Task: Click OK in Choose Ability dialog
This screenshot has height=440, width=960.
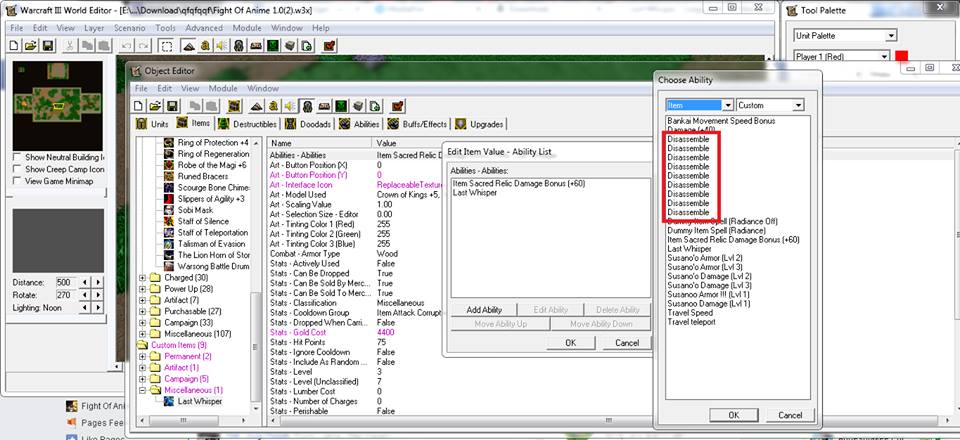Action: 733,415
